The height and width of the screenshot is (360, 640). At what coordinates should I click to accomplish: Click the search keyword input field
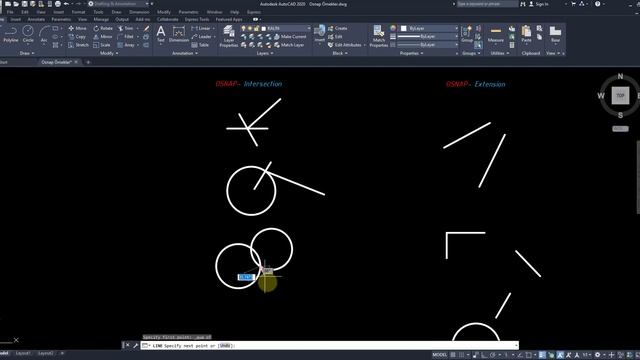pos(487,4)
